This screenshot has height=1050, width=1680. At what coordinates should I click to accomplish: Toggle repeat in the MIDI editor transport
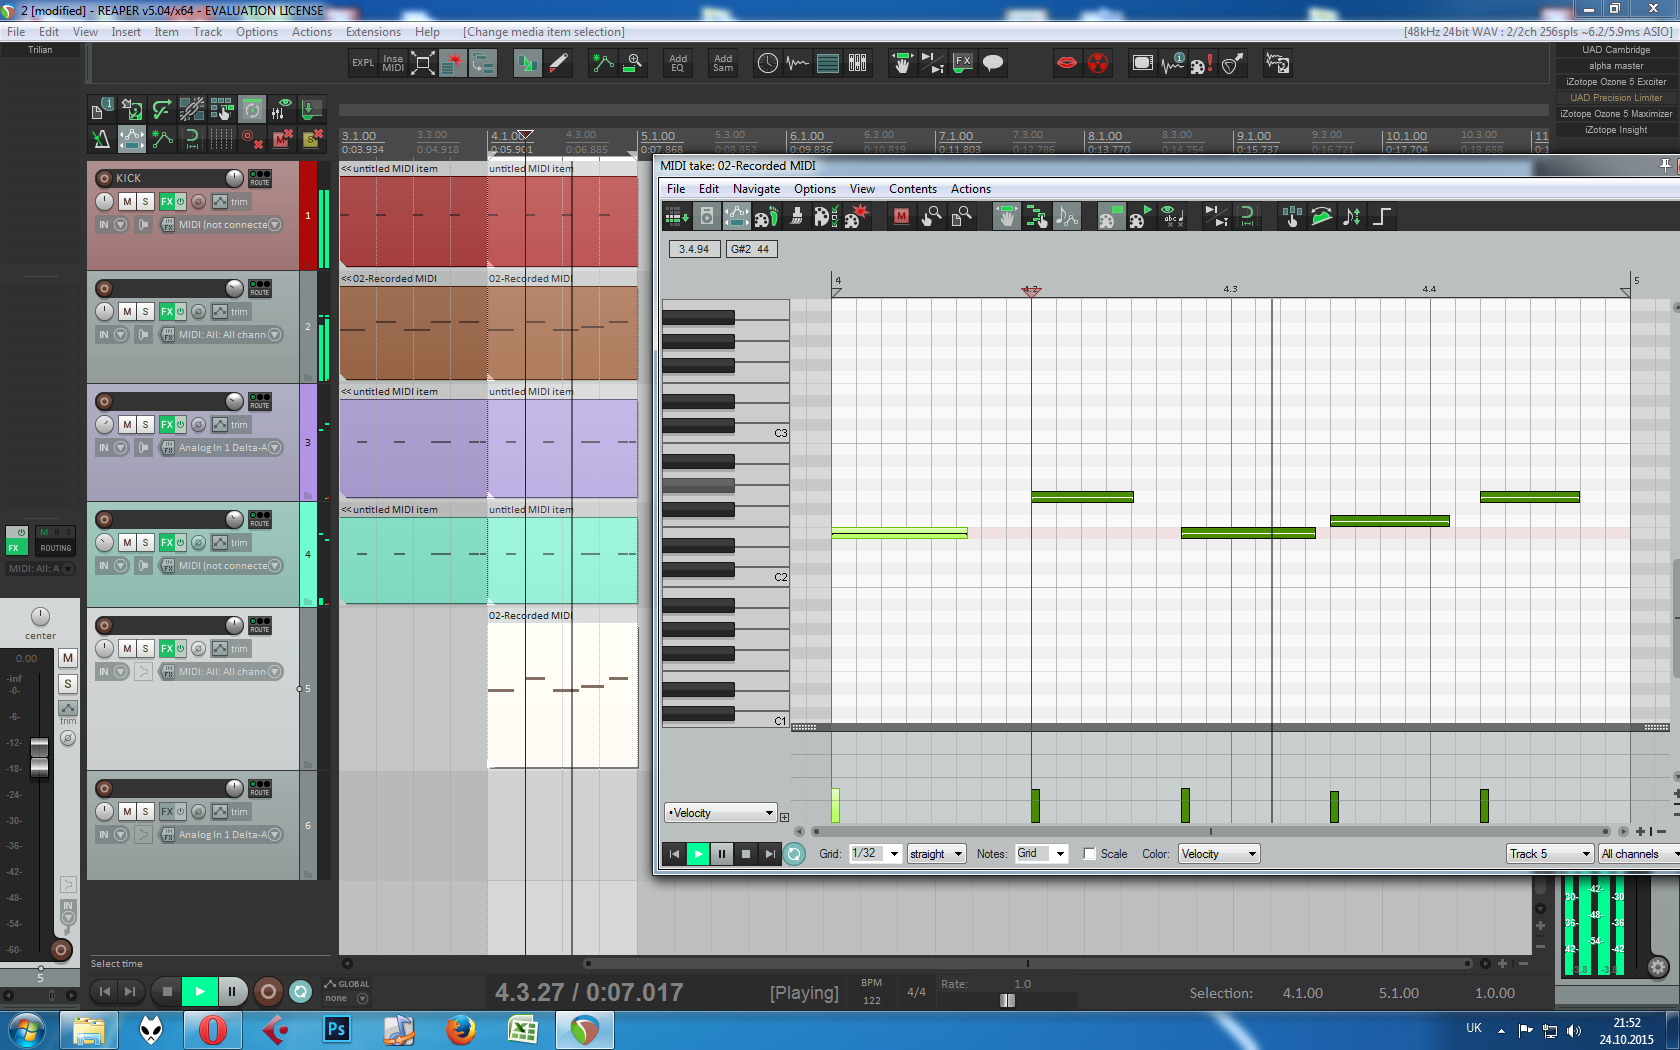point(794,854)
